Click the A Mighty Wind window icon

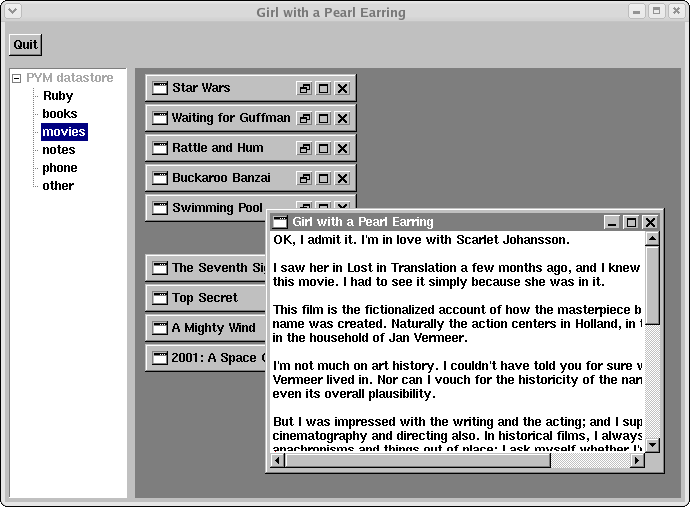coord(160,328)
